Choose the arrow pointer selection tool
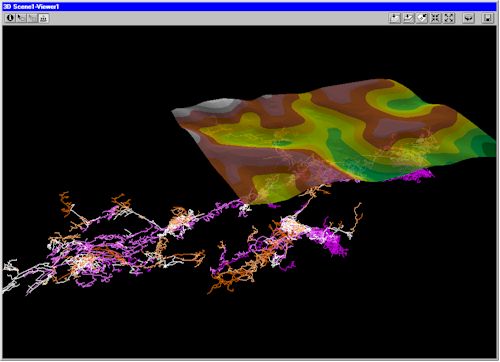 pyautogui.click(x=21, y=18)
